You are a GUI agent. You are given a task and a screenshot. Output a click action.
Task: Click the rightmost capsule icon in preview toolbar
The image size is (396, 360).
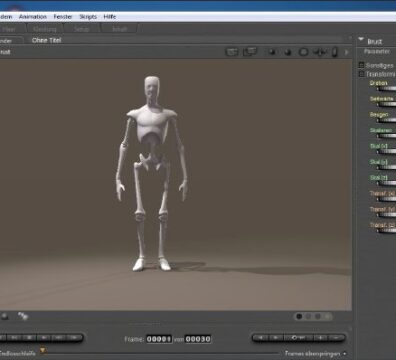click(x=335, y=52)
